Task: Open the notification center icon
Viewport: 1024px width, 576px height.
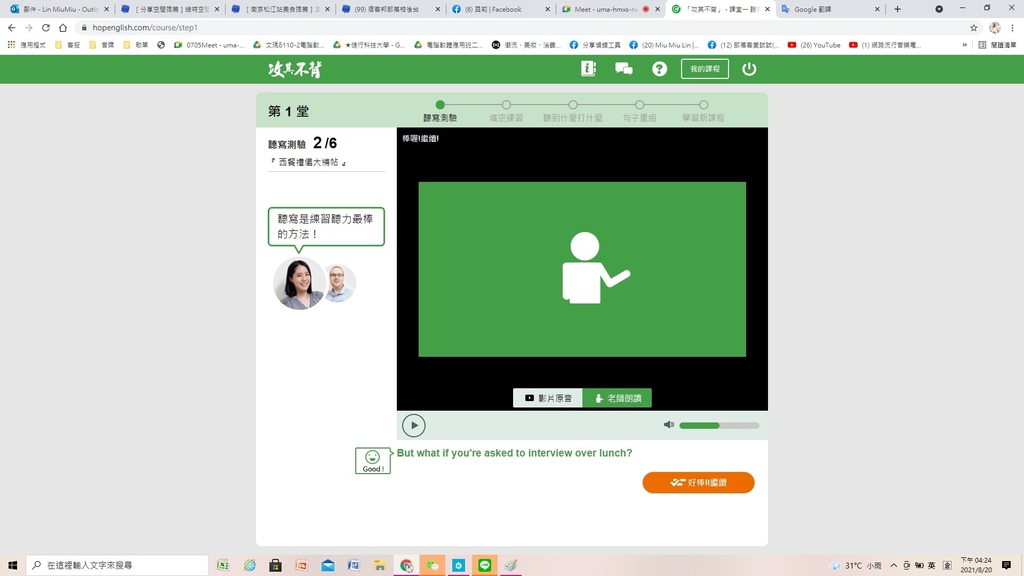Action: (x=1006, y=566)
